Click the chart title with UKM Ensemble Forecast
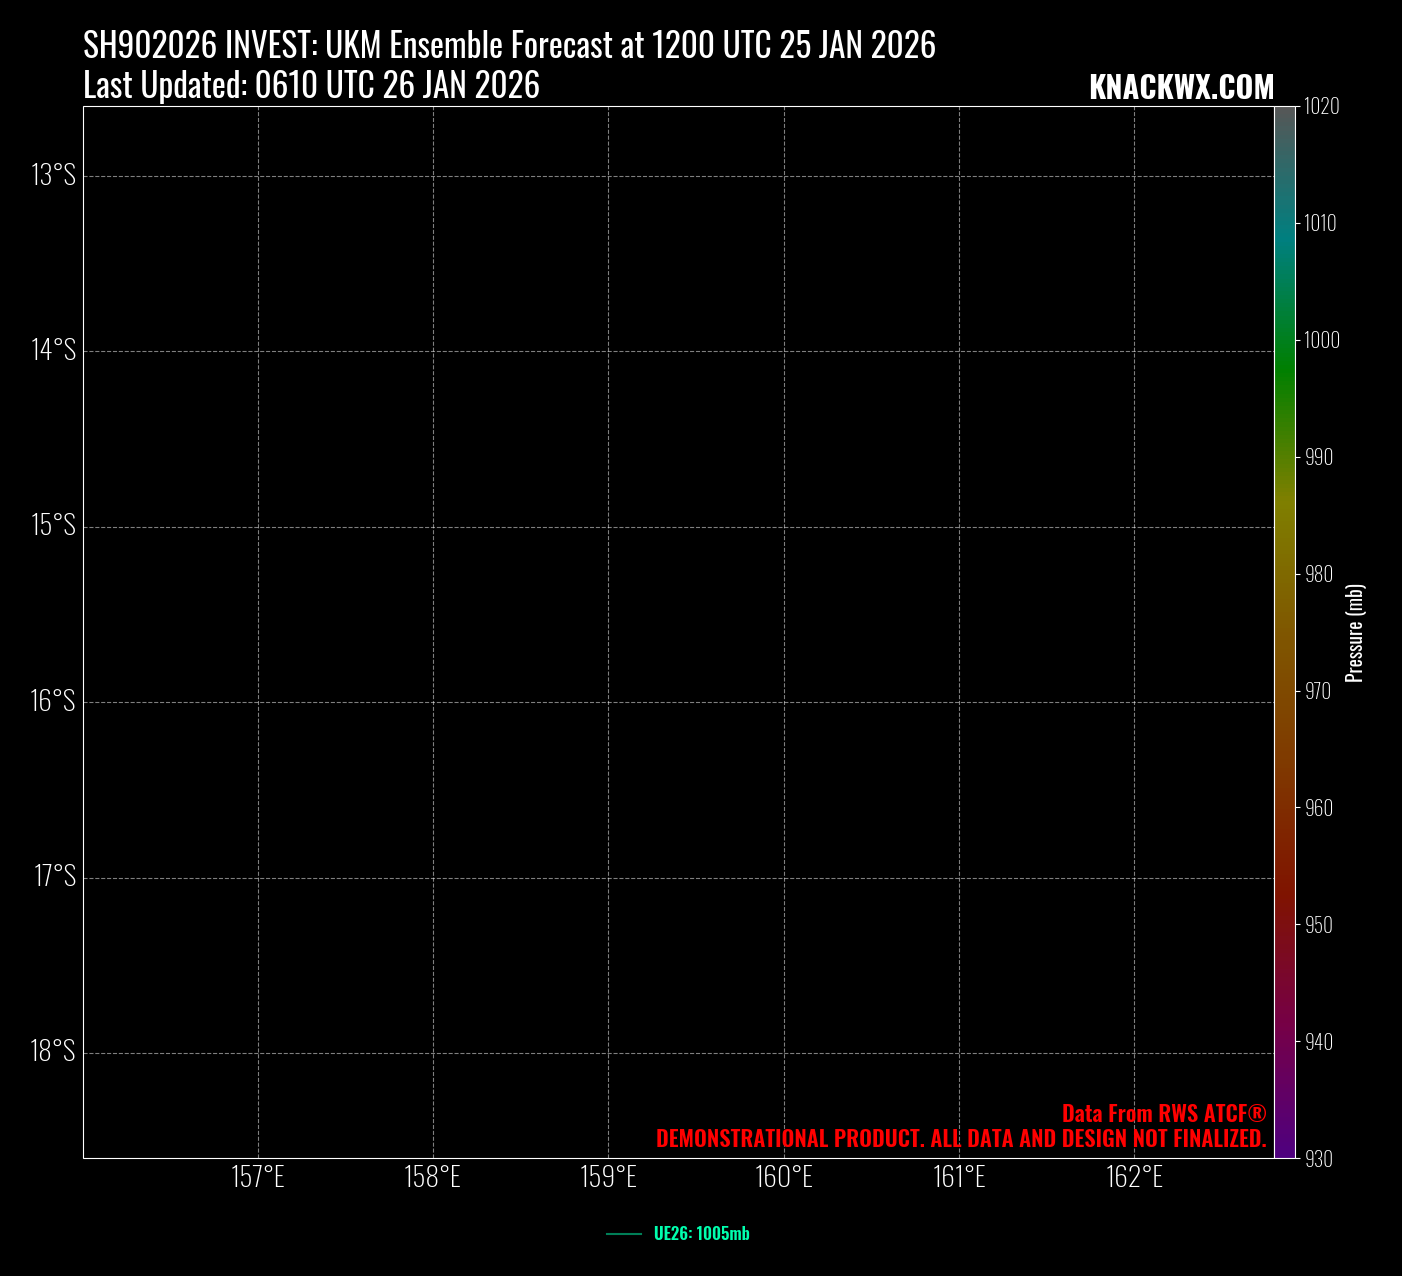The image size is (1402, 1276). tap(509, 46)
